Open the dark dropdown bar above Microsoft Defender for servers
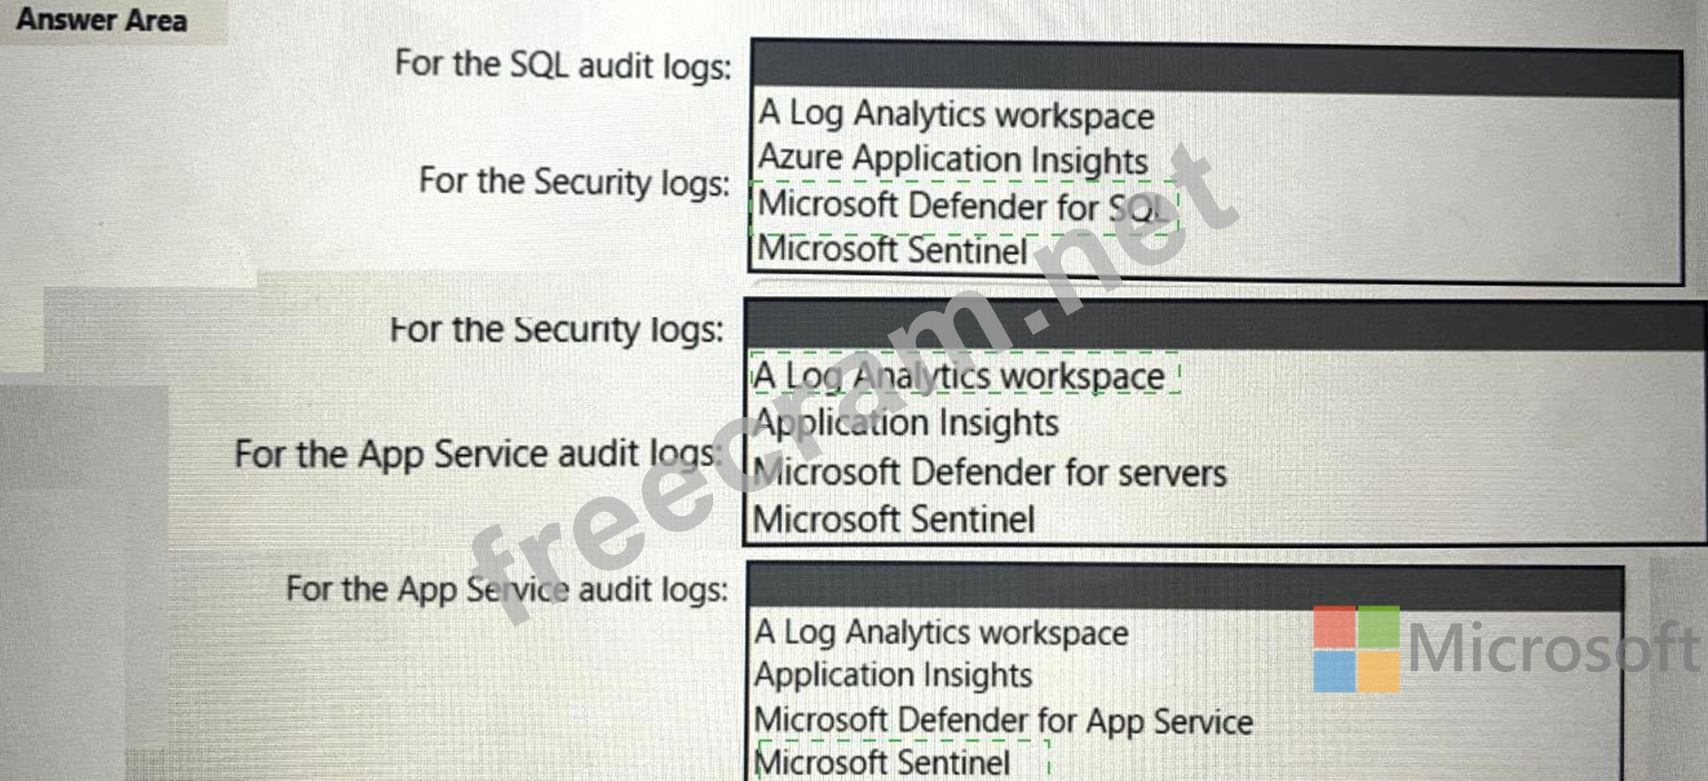The width and height of the screenshot is (1708, 781). [x=1225, y=327]
